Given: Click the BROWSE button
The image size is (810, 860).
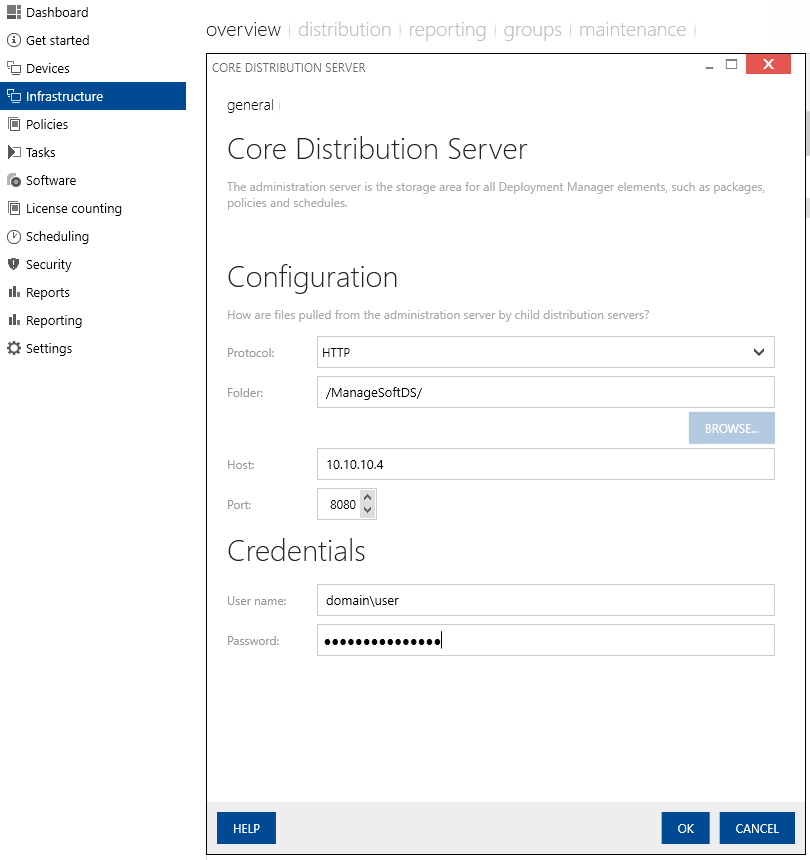Looking at the screenshot, I should 732,428.
